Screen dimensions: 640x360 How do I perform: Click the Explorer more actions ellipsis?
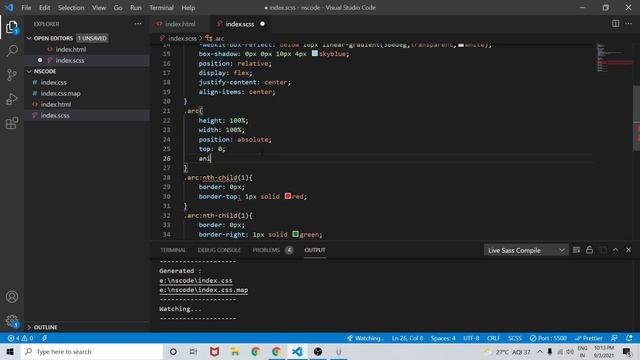(138, 24)
